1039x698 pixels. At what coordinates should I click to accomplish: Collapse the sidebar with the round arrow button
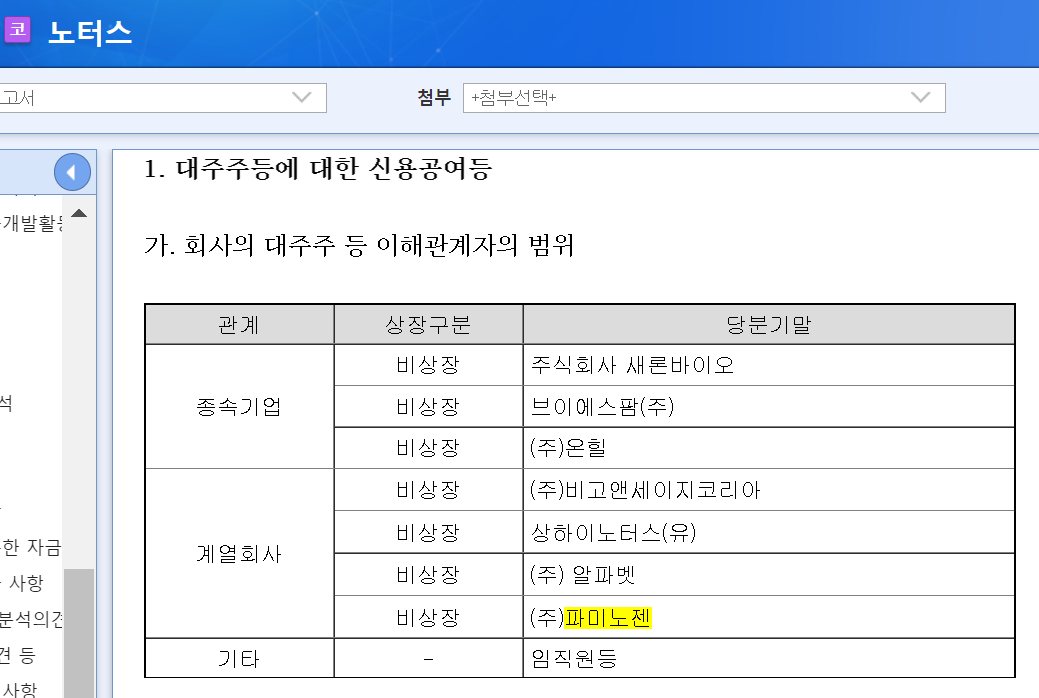point(72,172)
